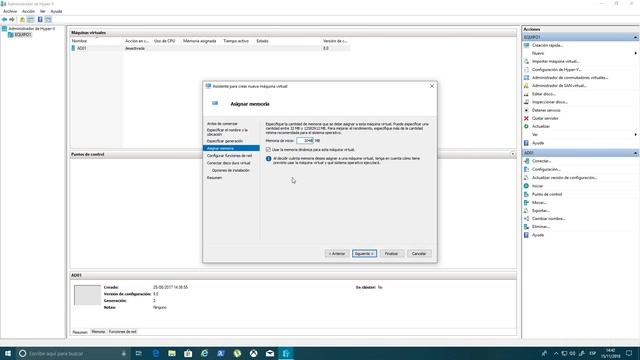Select the Resumen tab at bottom
Image resolution: width=640 pixels, height=360 pixels.
80,332
